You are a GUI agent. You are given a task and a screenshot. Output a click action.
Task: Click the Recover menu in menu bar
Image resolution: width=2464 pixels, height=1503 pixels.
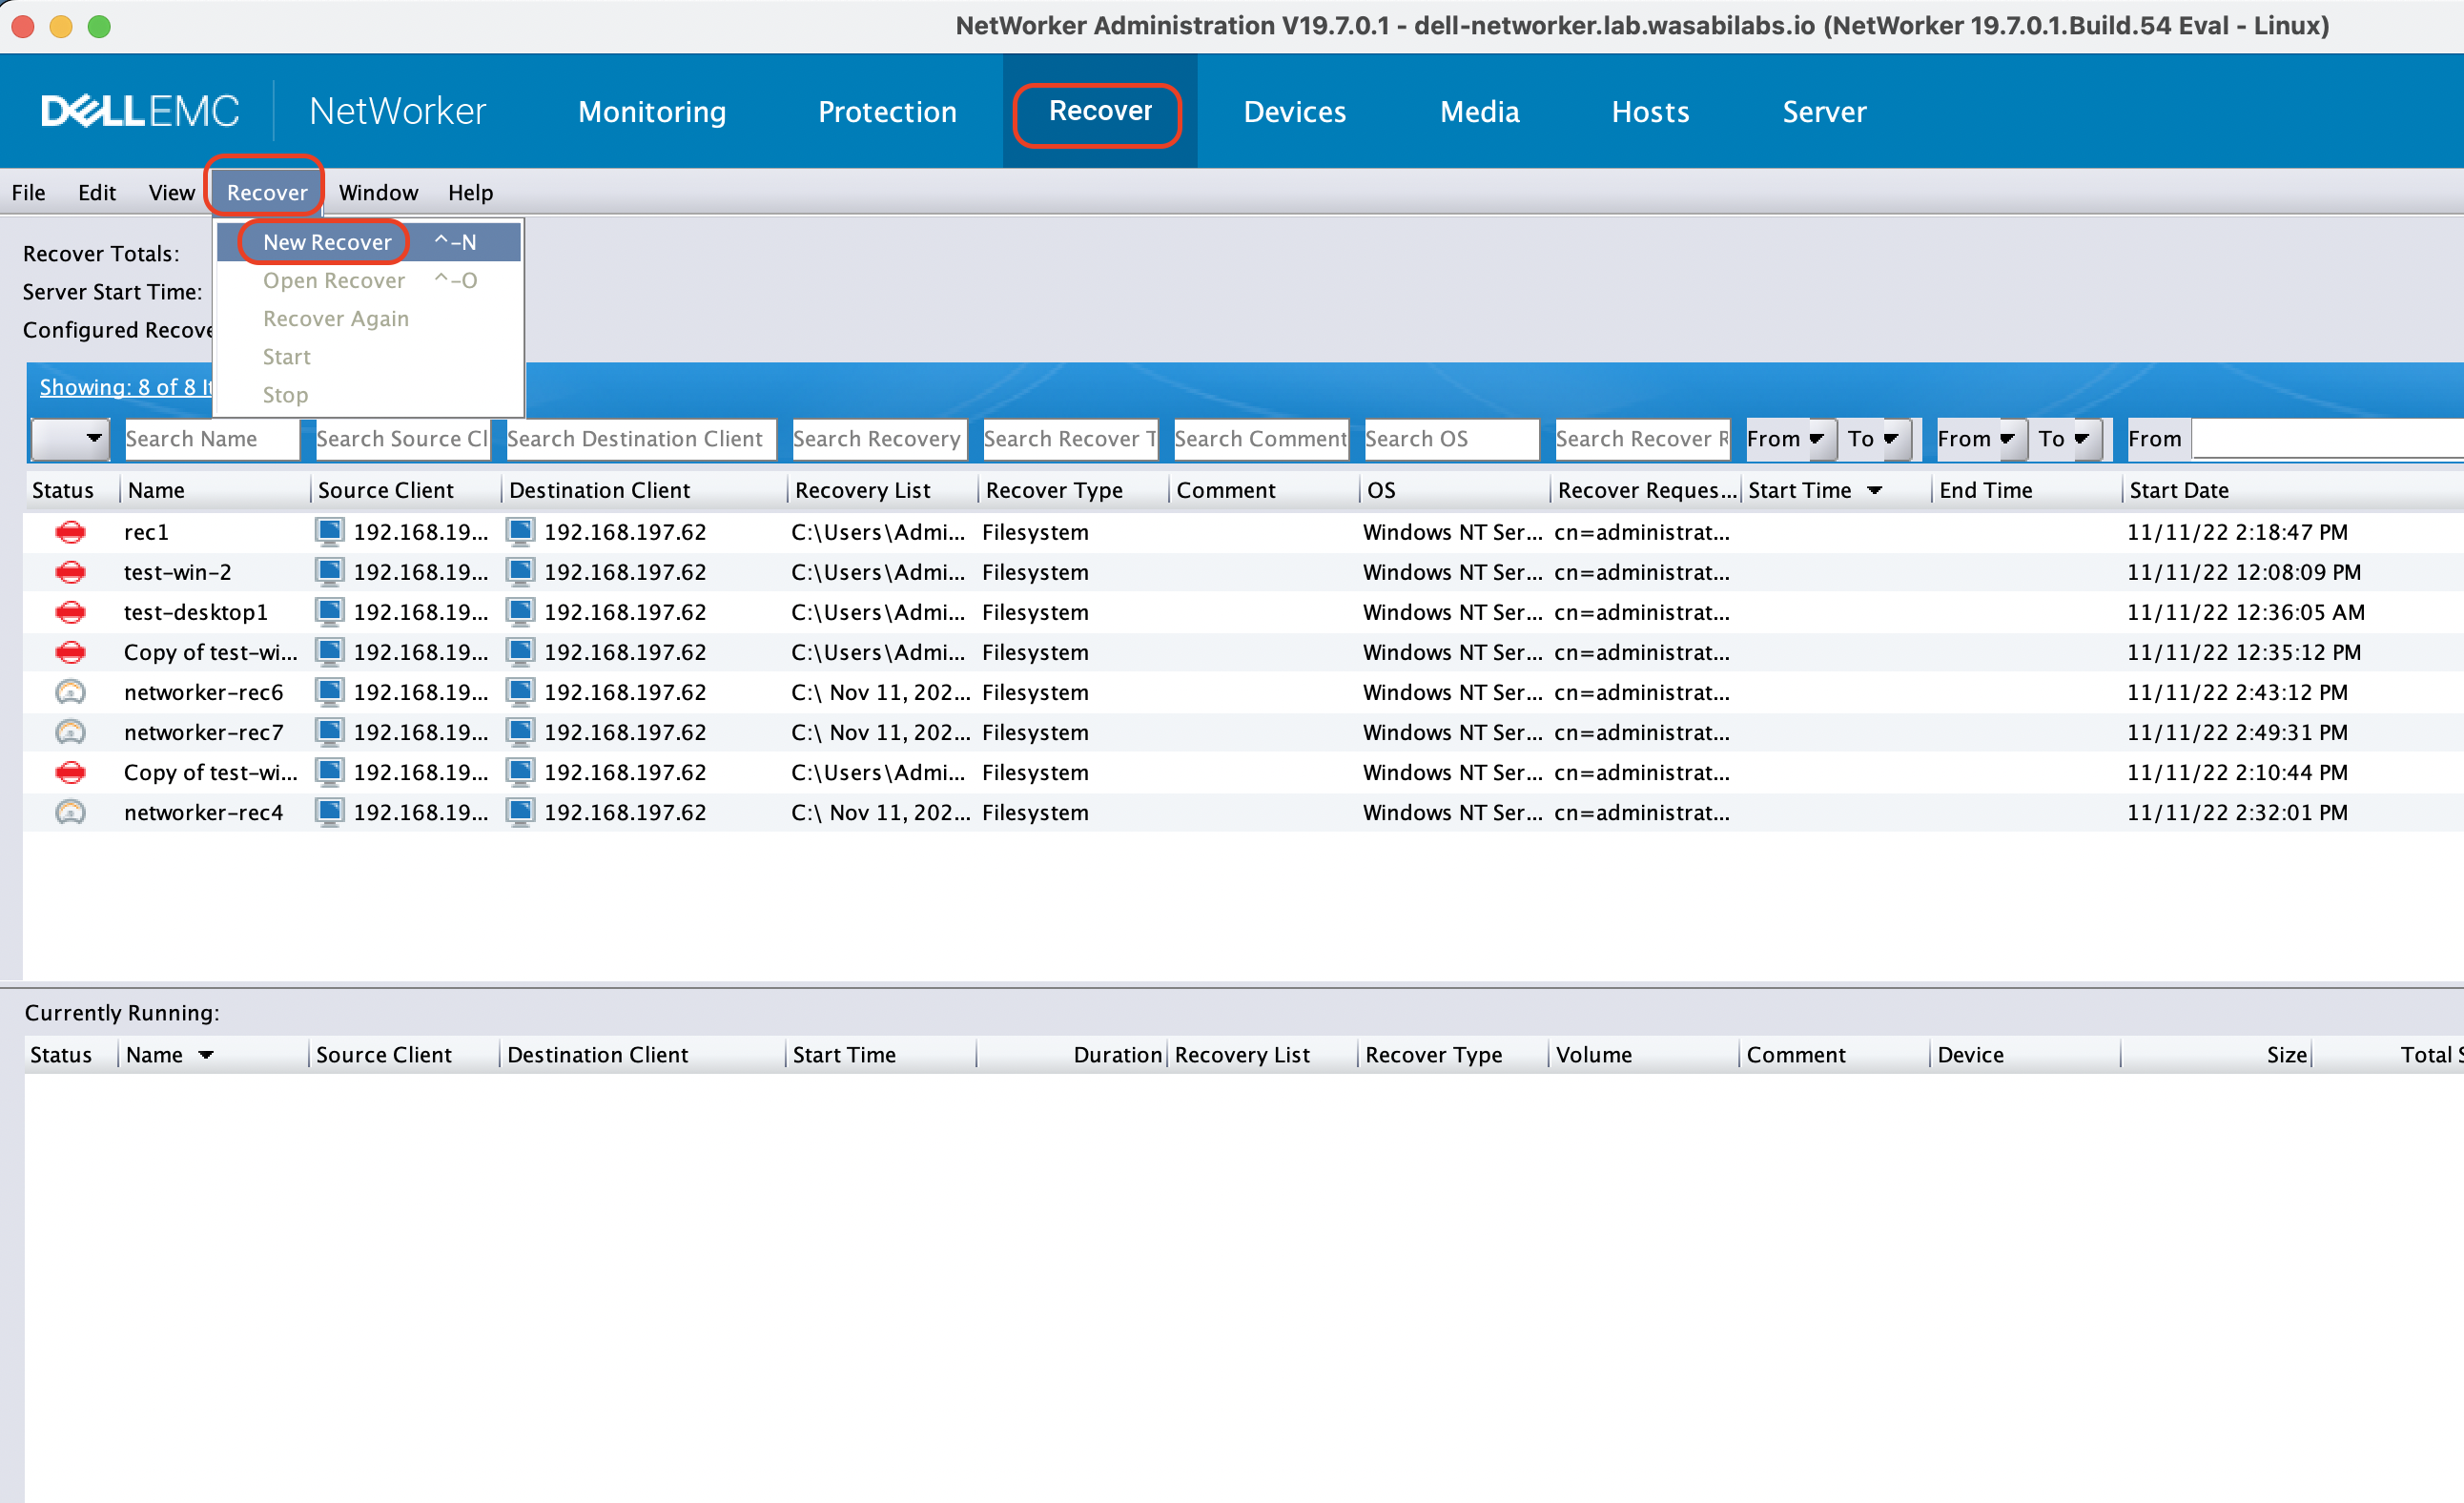pyautogui.click(x=267, y=192)
